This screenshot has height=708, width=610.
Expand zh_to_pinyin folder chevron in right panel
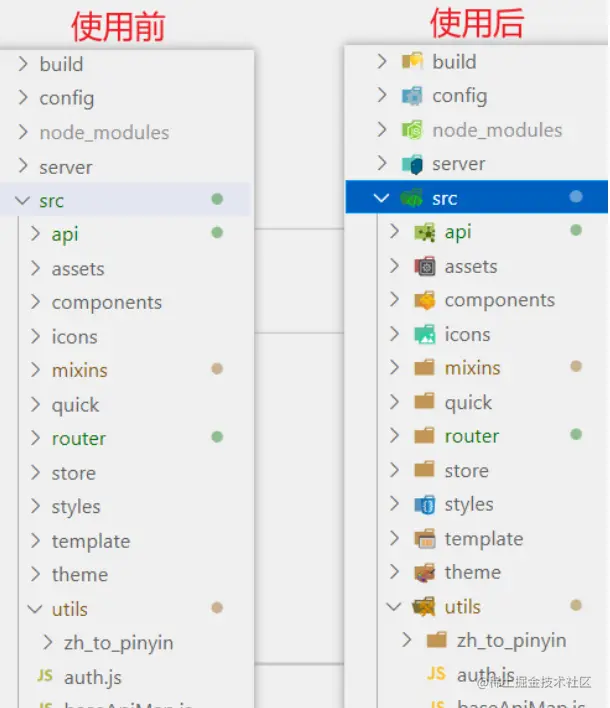coord(406,640)
